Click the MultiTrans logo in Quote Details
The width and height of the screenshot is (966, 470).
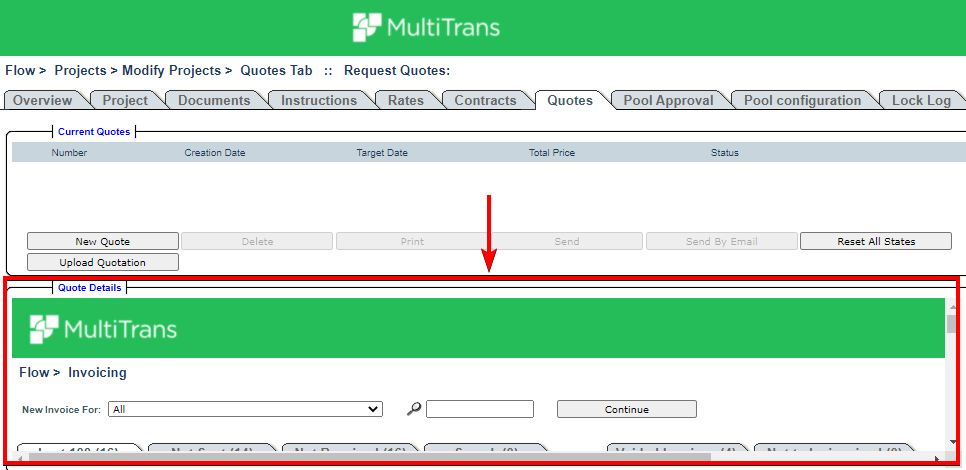coord(104,329)
